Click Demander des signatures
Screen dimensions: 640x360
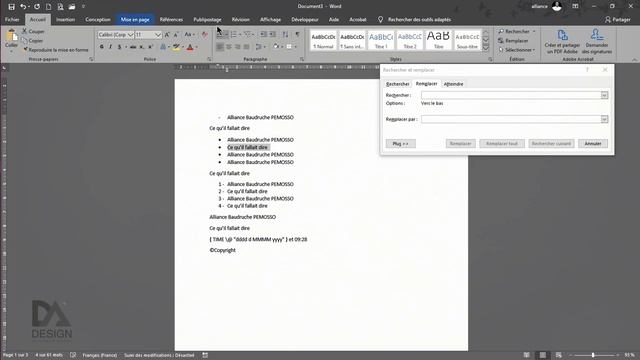[x=597, y=41]
